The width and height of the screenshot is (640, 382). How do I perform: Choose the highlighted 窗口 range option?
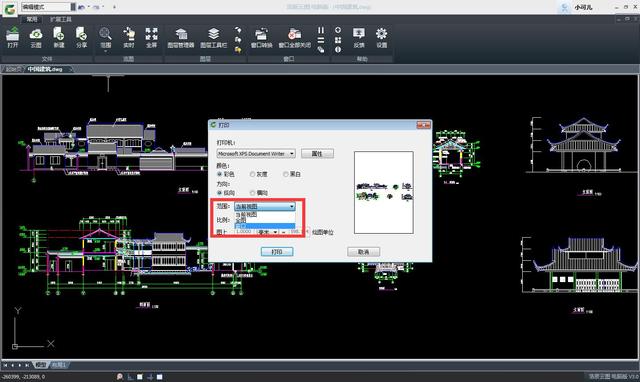pyautogui.click(x=265, y=226)
